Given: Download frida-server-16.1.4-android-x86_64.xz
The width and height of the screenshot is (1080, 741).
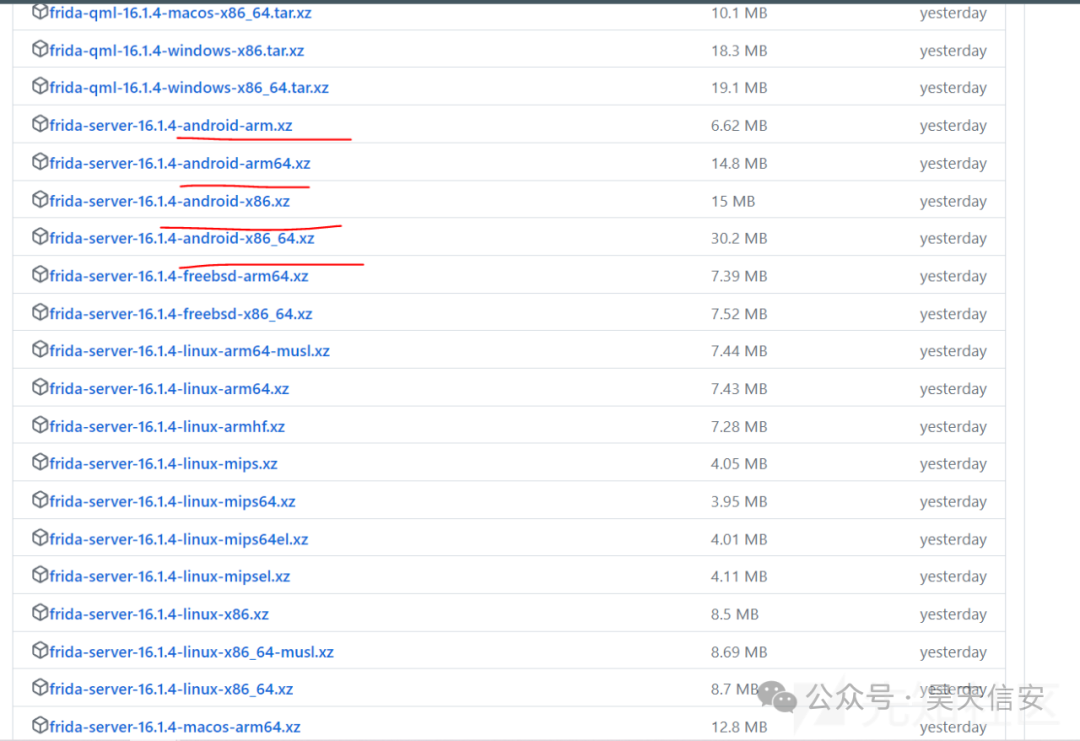Looking at the screenshot, I should pyautogui.click(x=182, y=238).
